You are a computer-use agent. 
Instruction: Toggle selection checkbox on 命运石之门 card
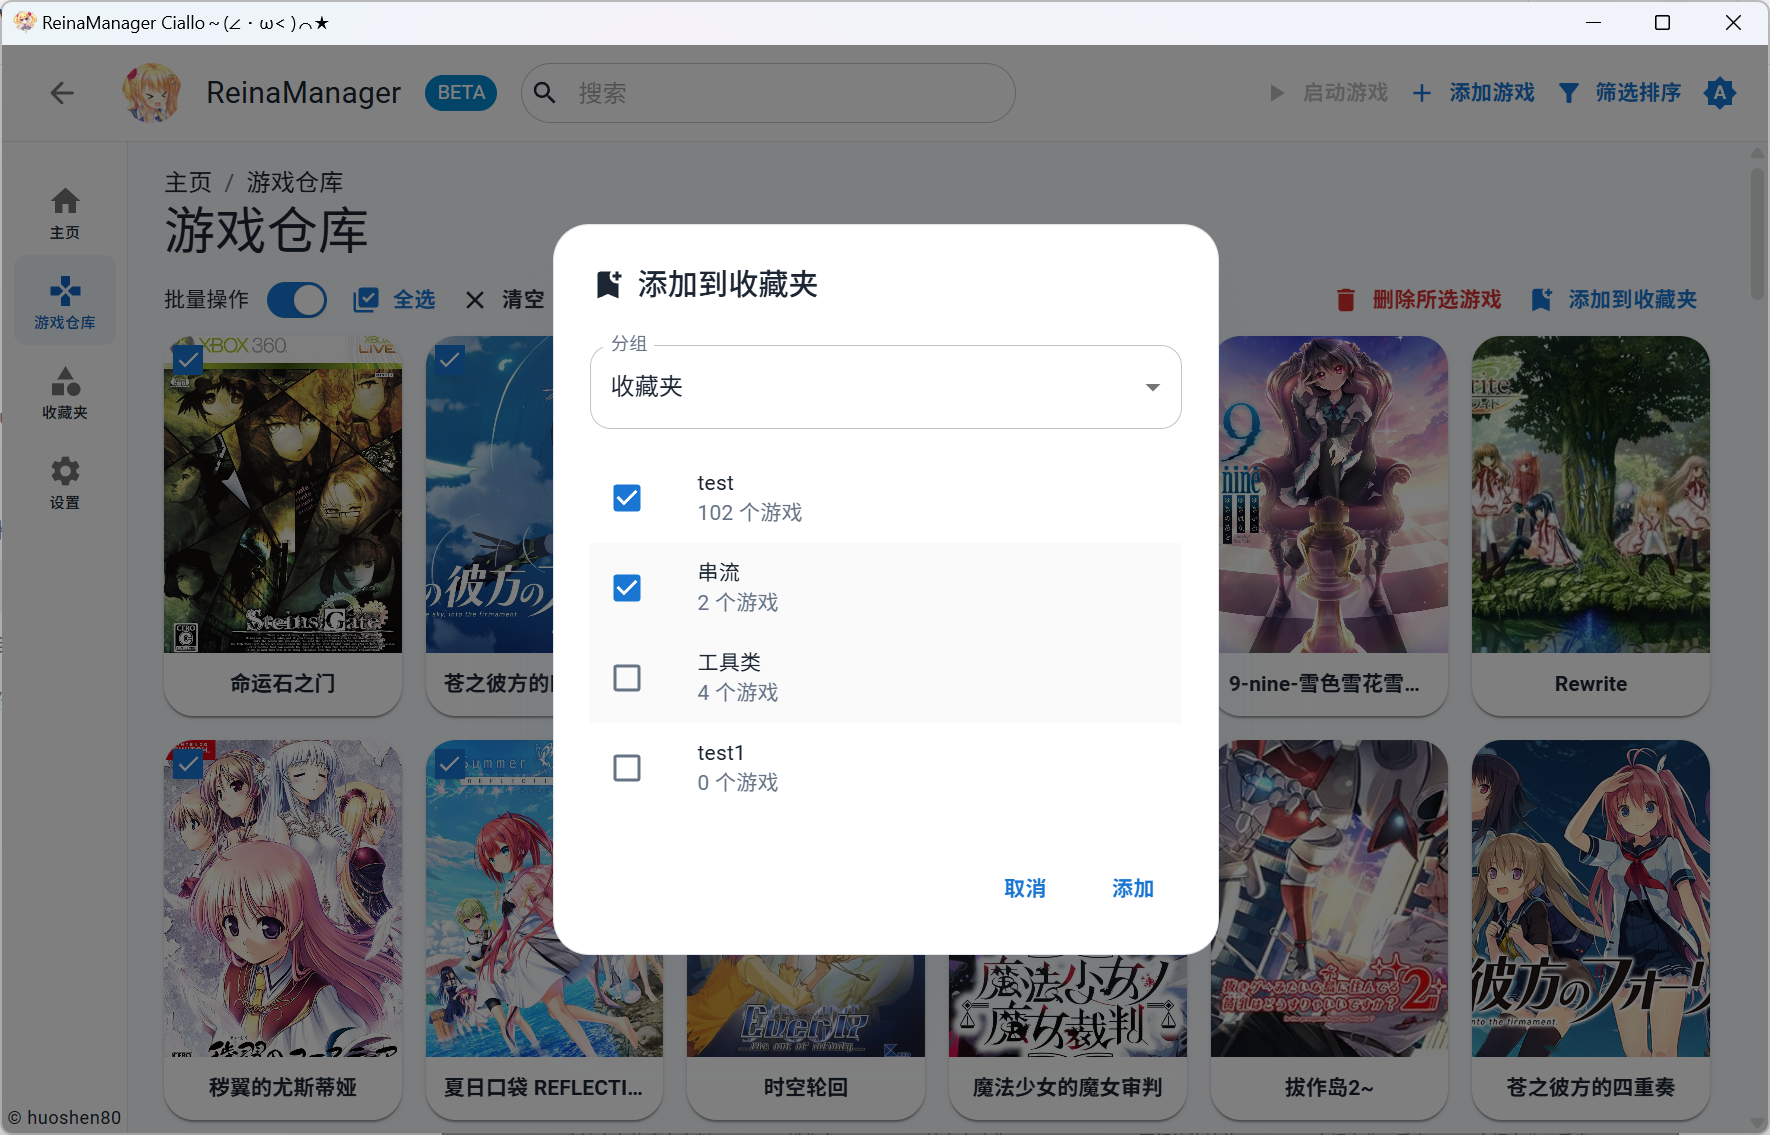pos(188,360)
